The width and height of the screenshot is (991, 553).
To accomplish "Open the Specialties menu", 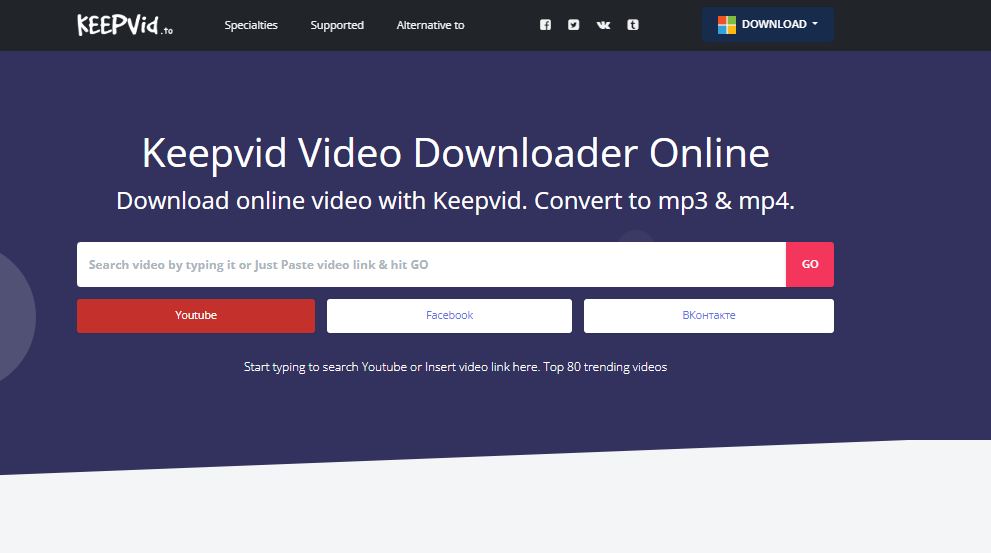I will point(251,25).
